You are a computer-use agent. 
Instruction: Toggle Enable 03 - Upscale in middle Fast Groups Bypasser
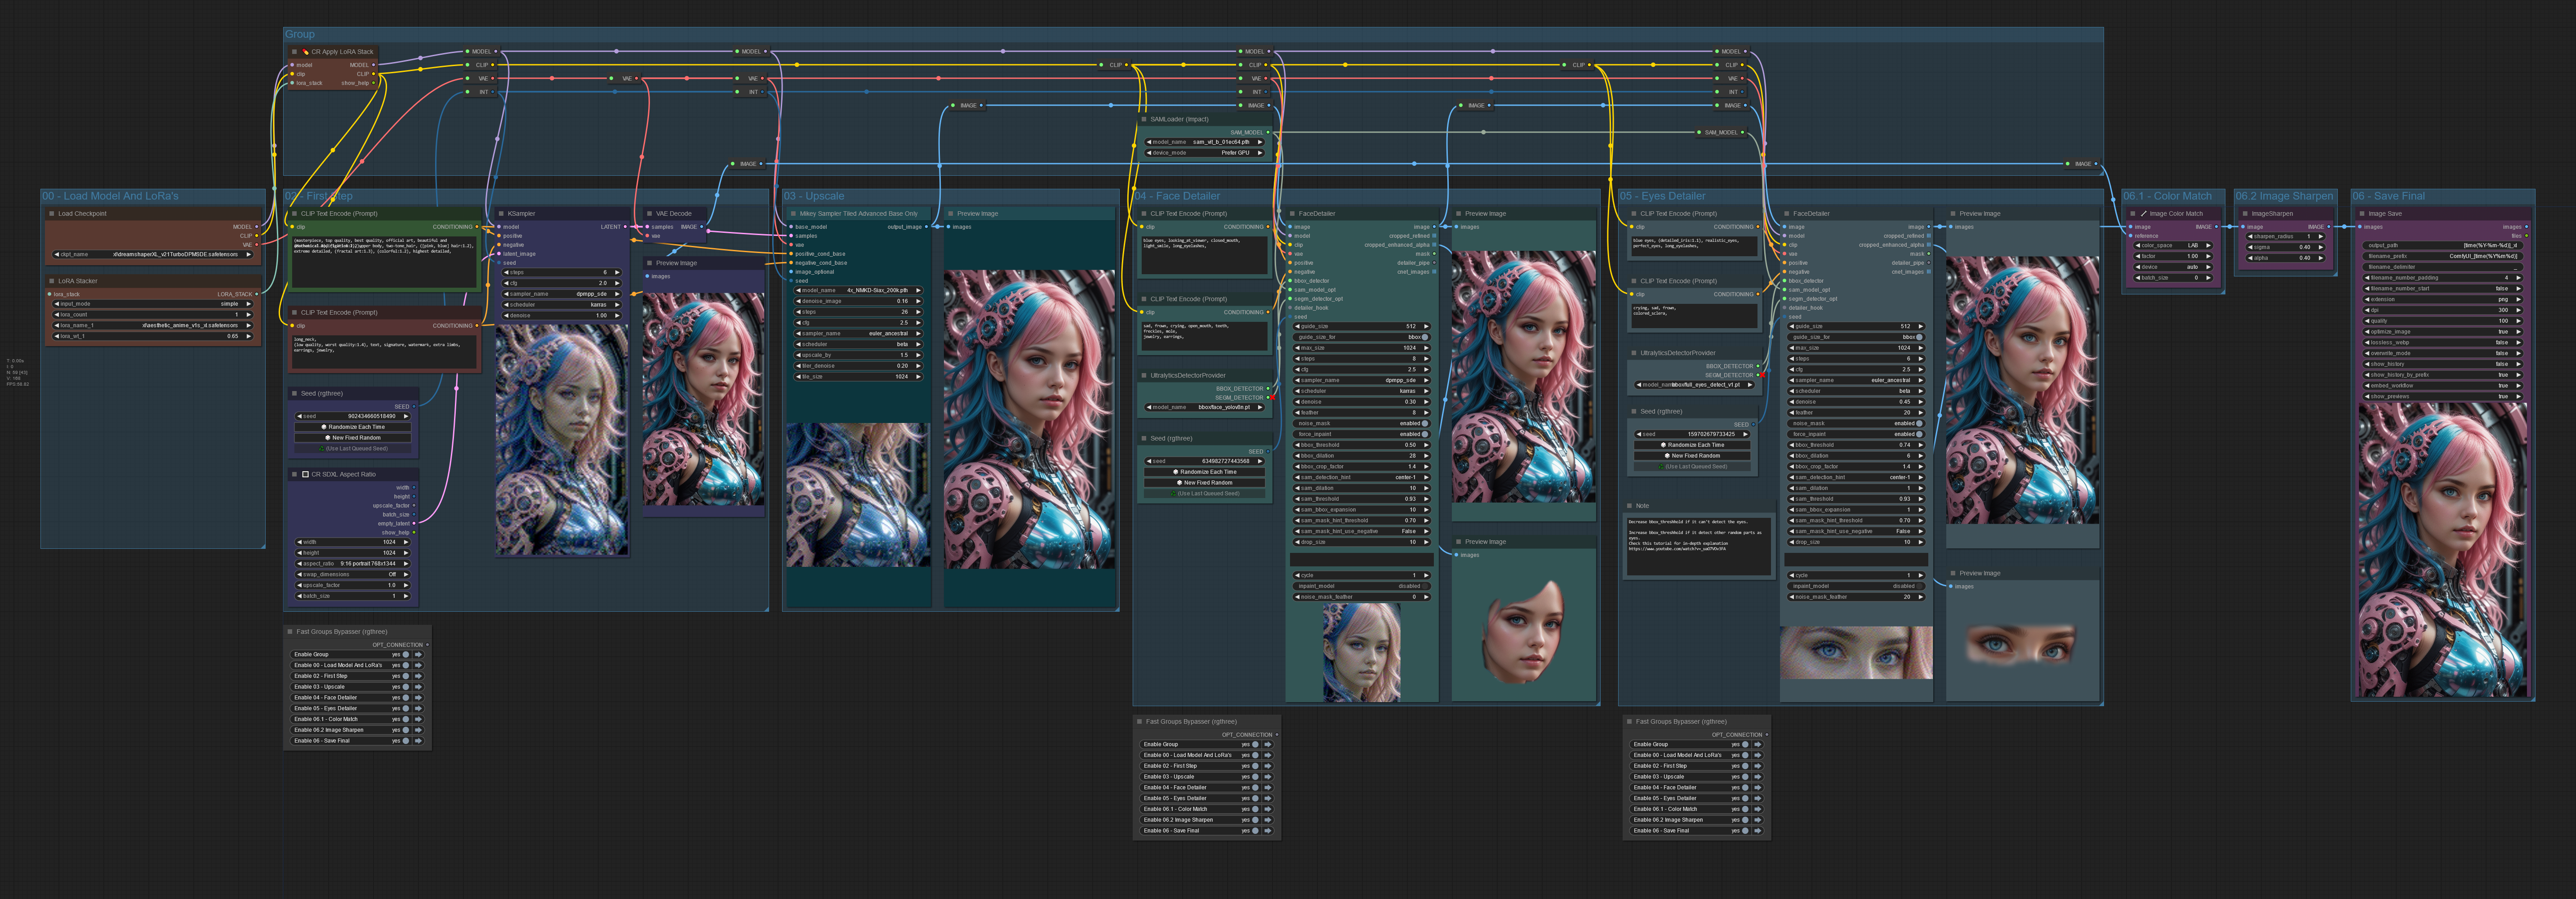tap(1256, 777)
